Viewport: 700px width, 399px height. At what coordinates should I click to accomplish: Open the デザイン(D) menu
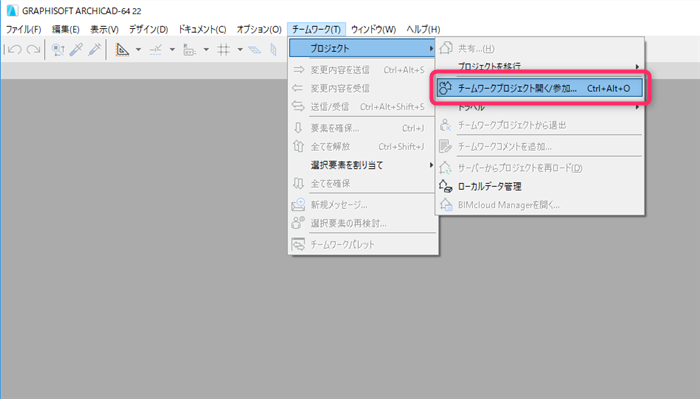point(149,29)
